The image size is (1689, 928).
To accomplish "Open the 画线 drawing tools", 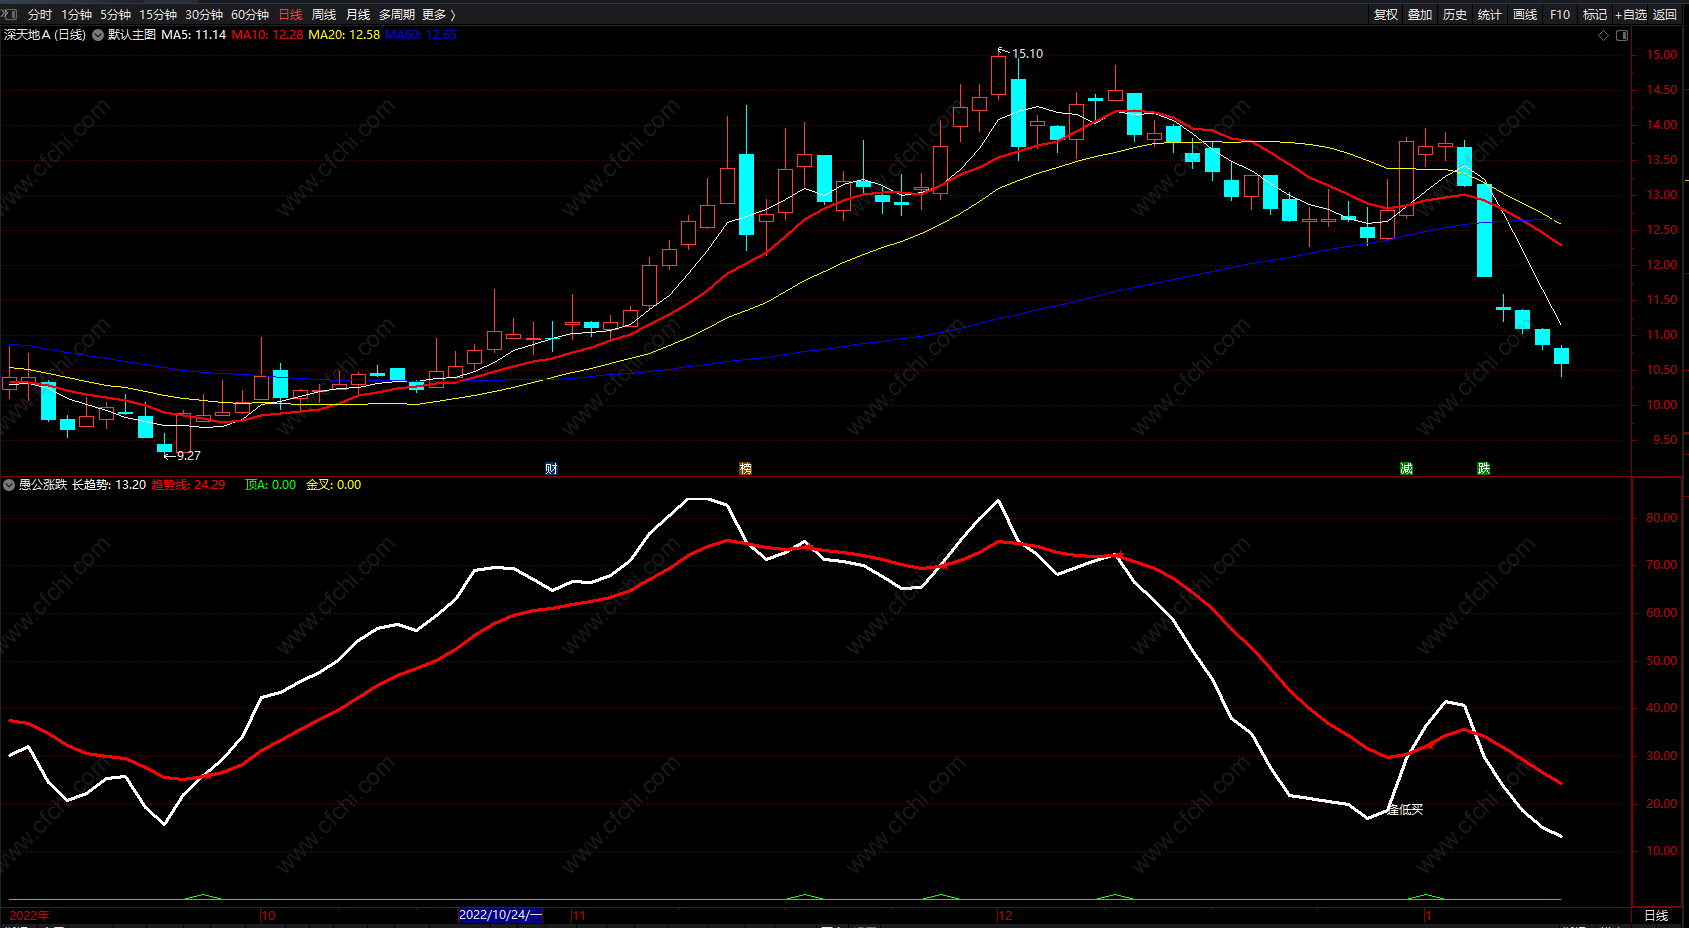I will click(x=1525, y=14).
